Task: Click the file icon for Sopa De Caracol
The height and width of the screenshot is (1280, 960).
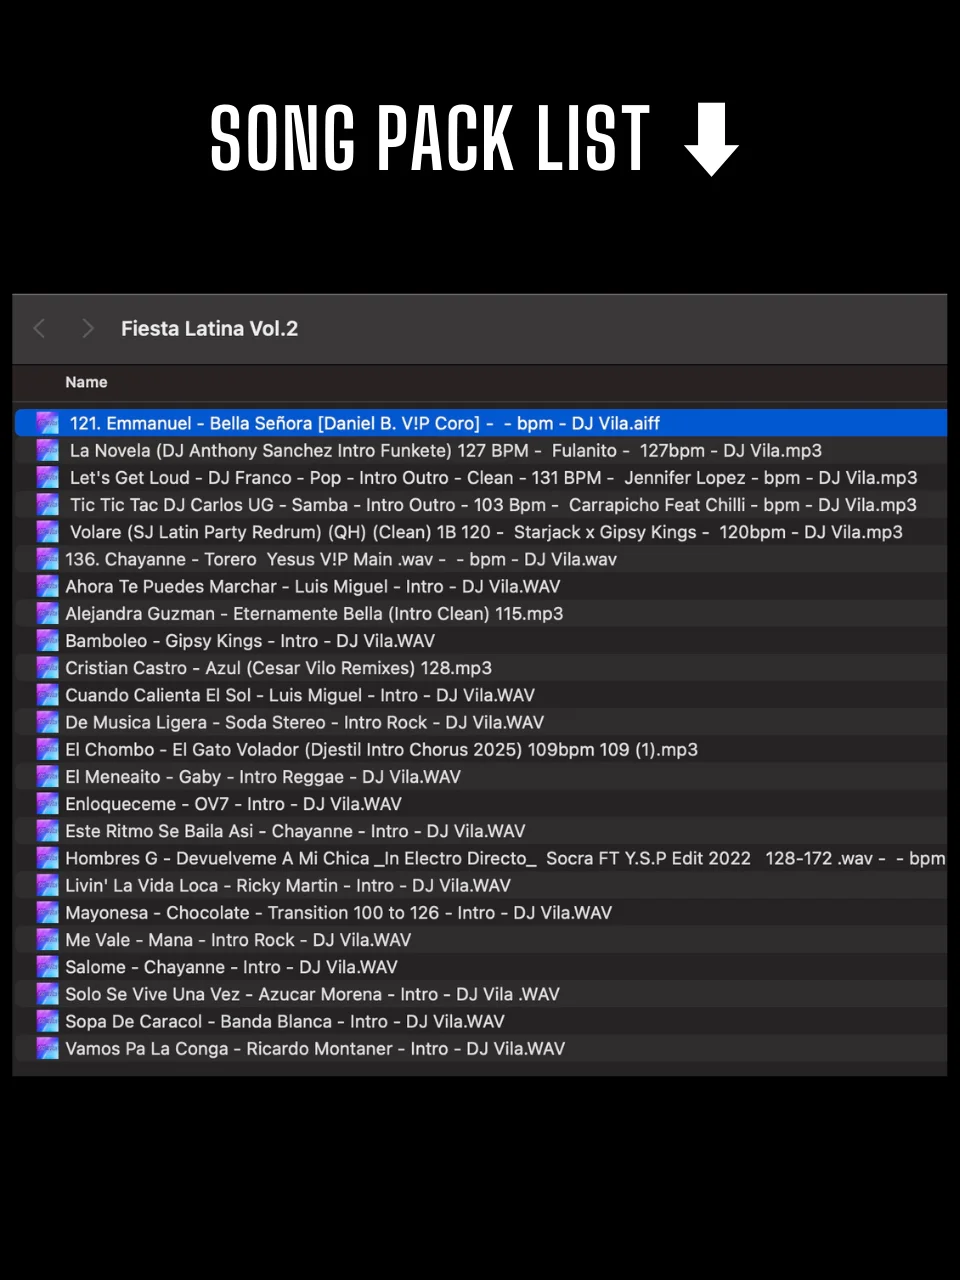Action: click(x=47, y=1021)
